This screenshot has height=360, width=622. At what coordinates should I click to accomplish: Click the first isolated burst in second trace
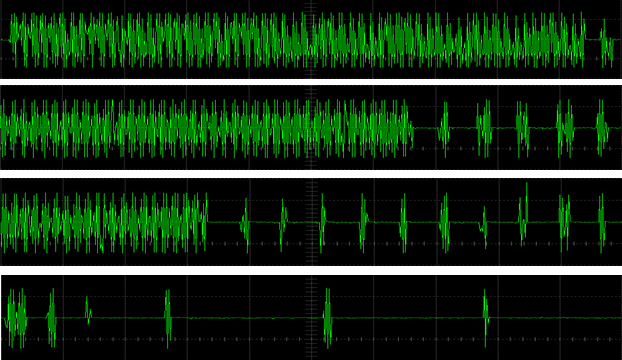444,129
